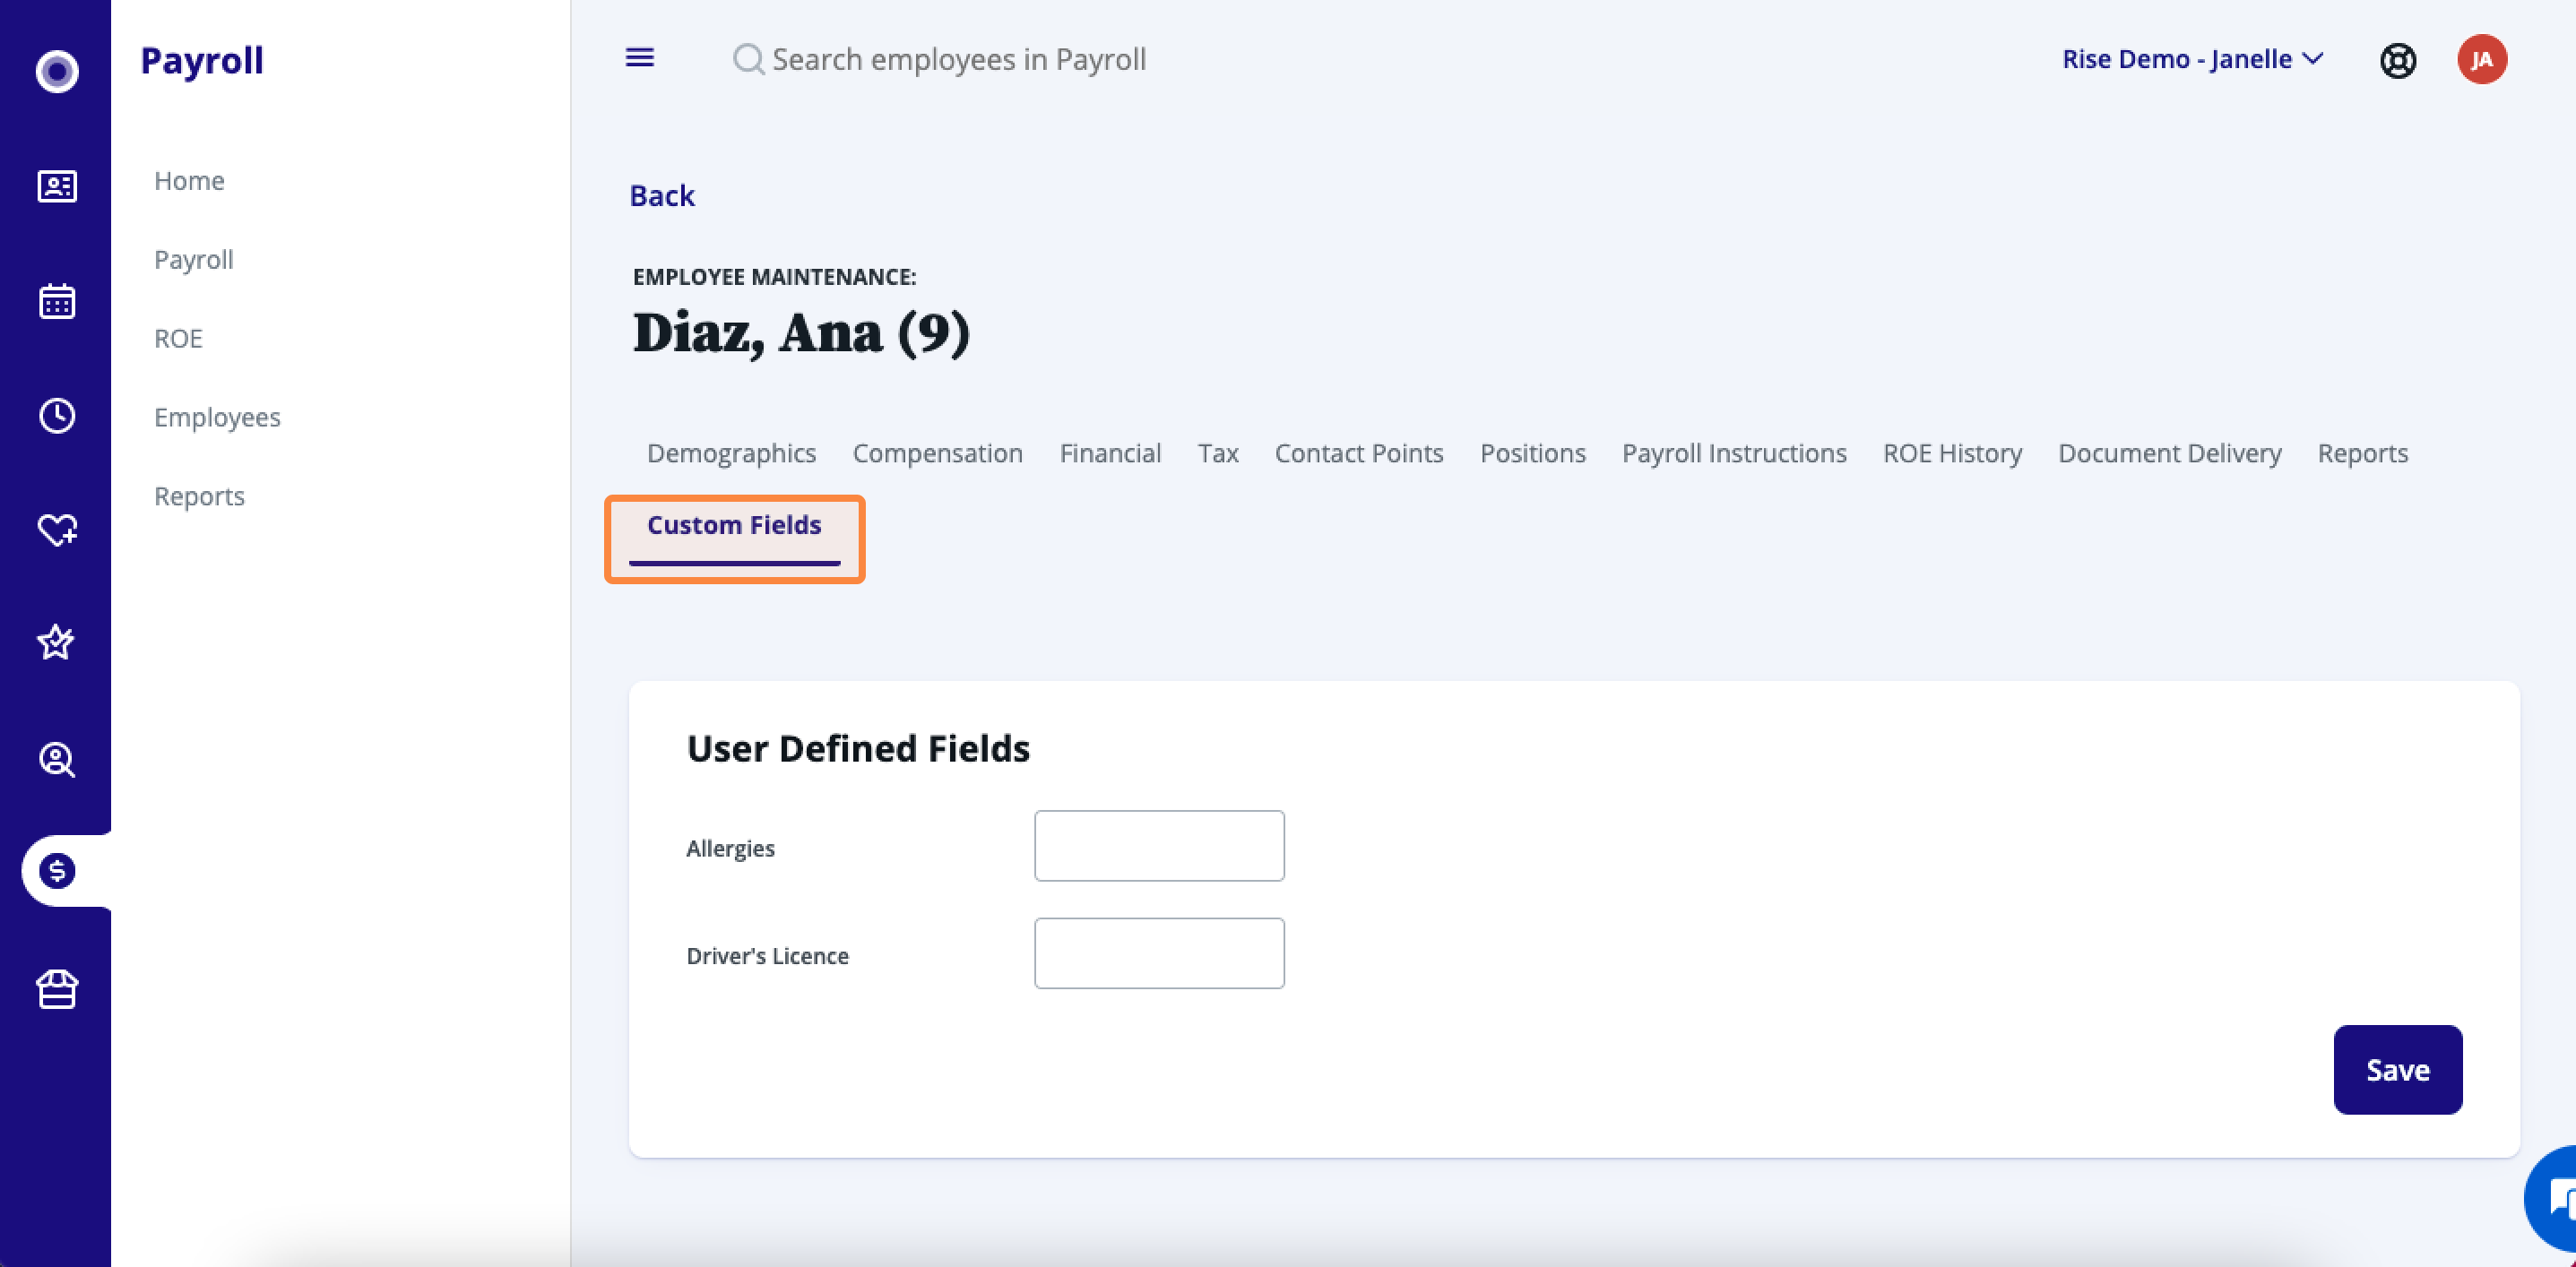Focus the Allergies input field
Image resolution: width=2576 pixels, height=1267 pixels.
(1159, 846)
